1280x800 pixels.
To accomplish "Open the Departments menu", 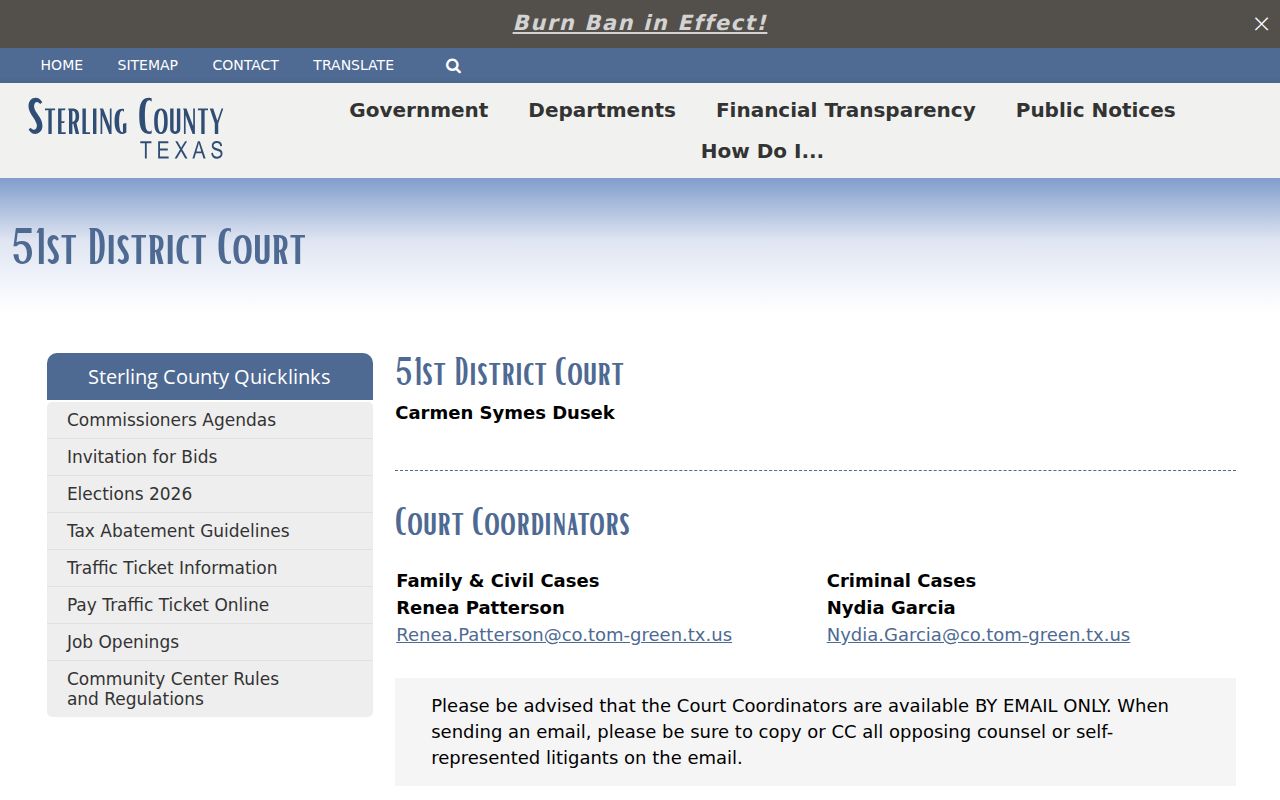I will (602, 110).
